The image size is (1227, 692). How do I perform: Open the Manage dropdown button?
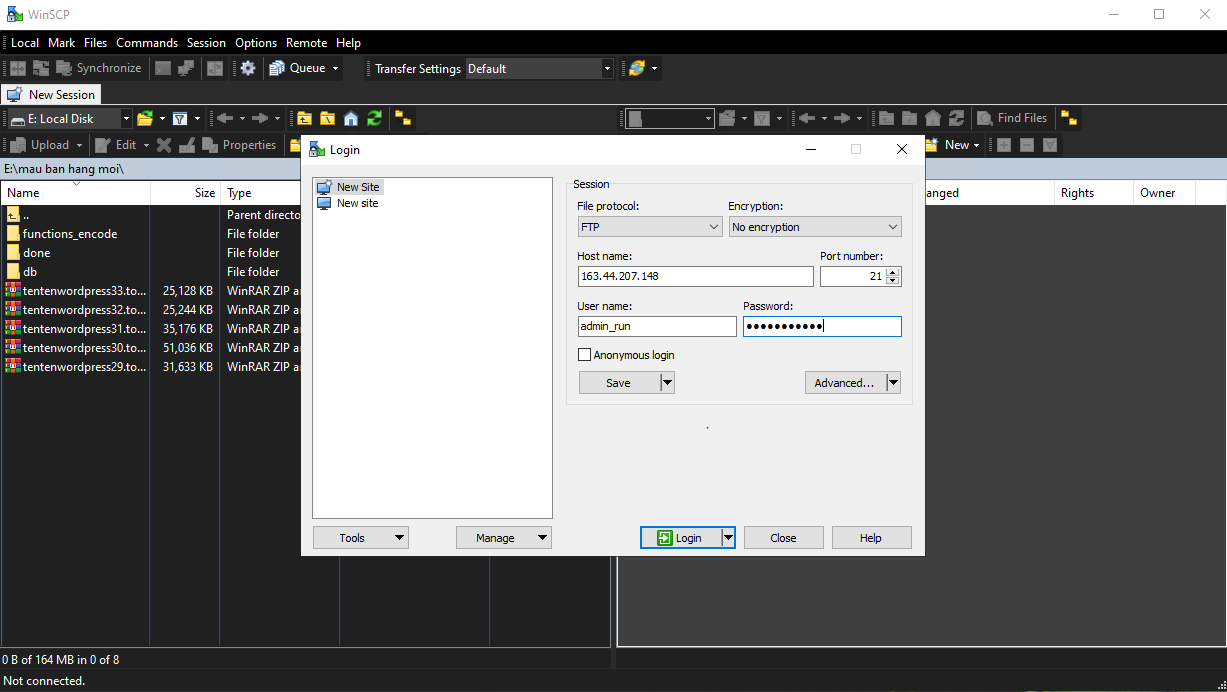tap(504, 538)
